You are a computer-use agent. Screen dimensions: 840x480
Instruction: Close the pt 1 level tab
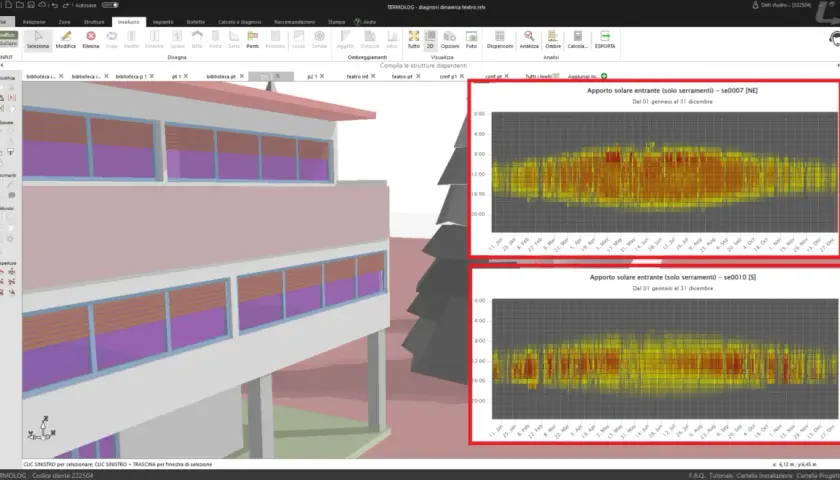click(186, 76)
